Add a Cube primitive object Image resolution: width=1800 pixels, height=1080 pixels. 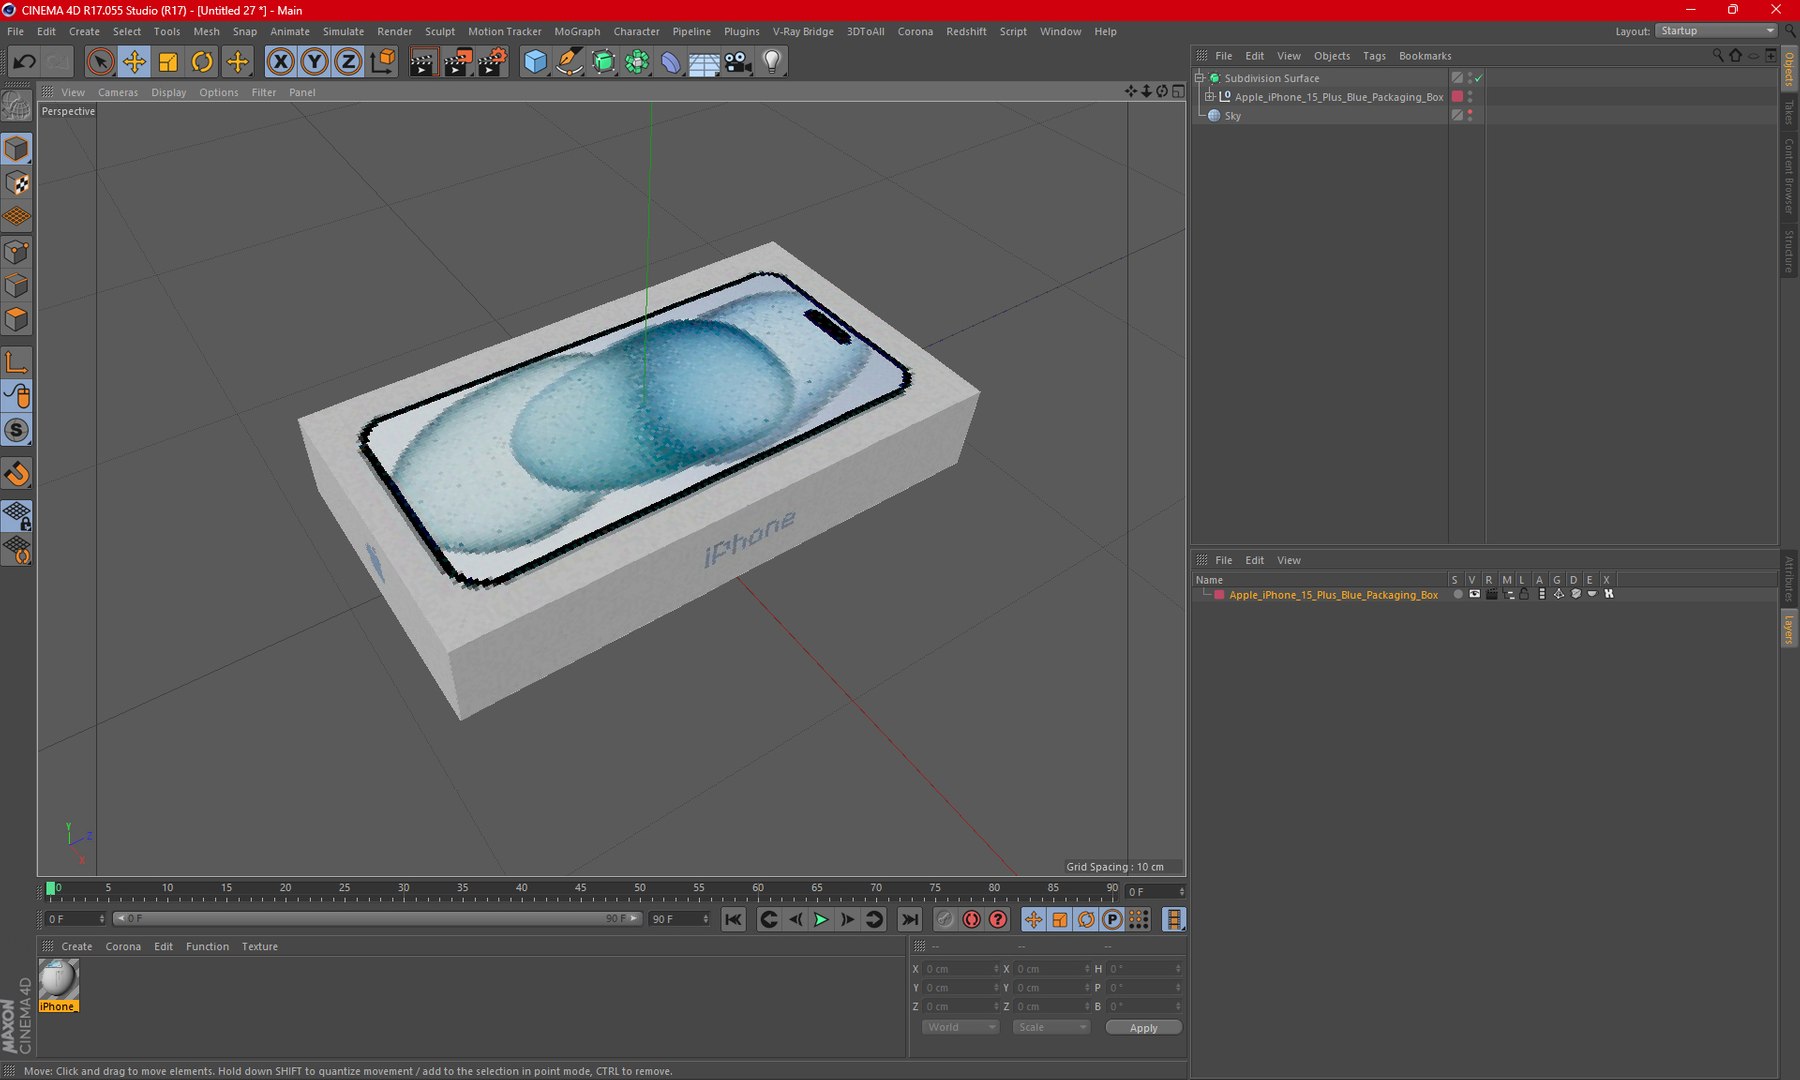535,62
